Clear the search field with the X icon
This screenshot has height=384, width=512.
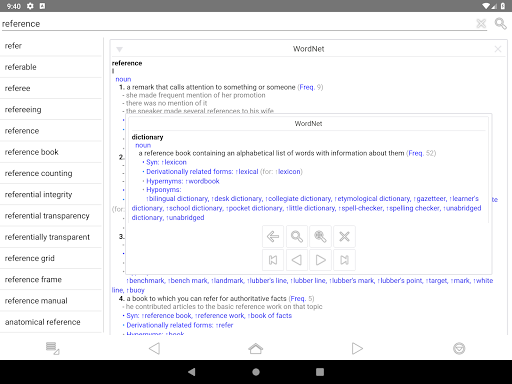[481, 24]
